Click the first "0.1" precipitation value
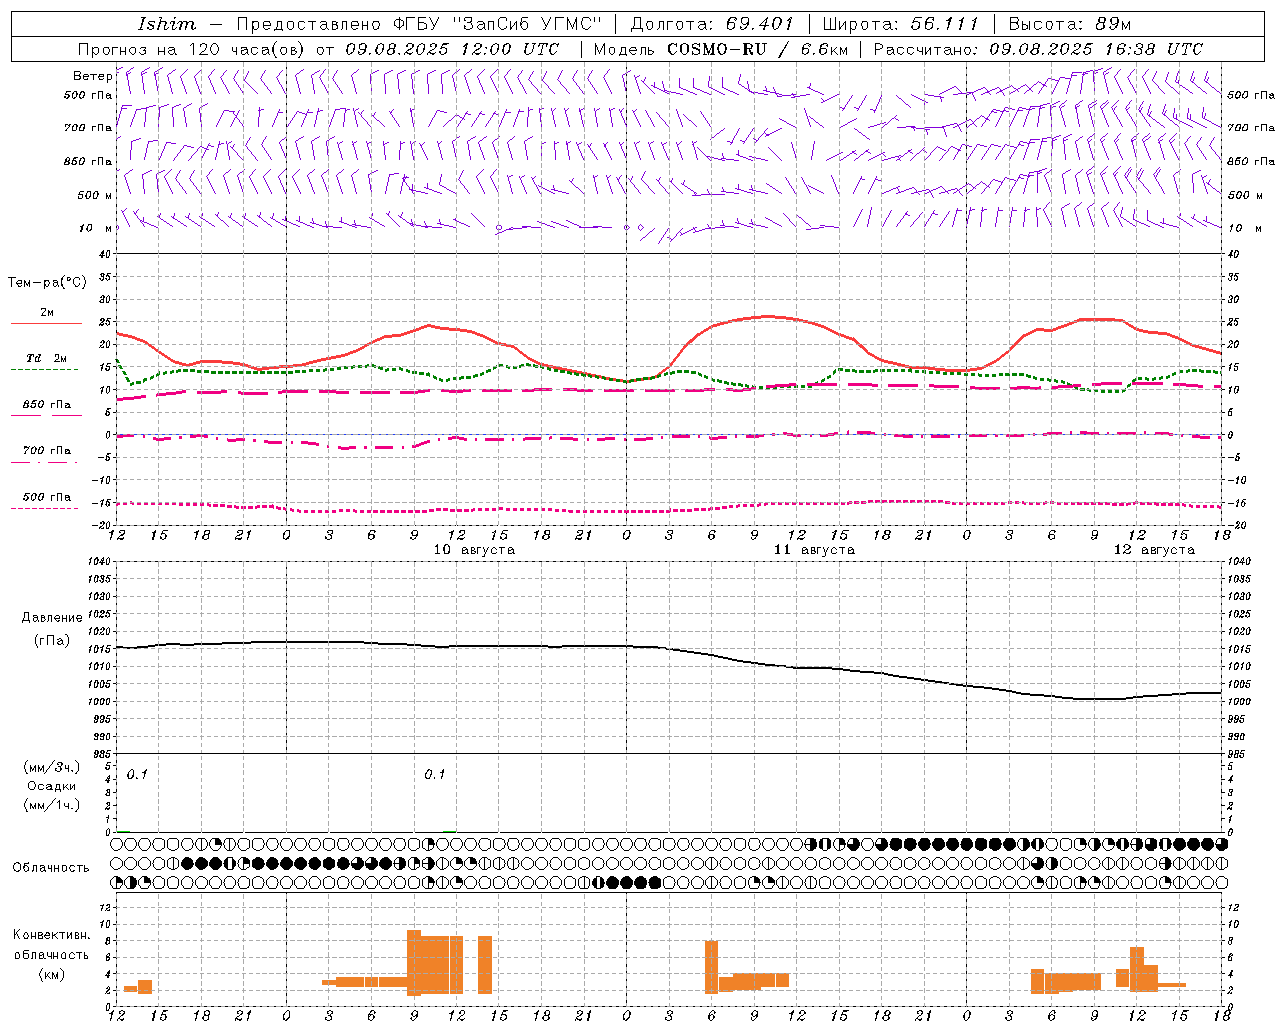This screenshot has height=1024, width=1280. tap(137, 774)
